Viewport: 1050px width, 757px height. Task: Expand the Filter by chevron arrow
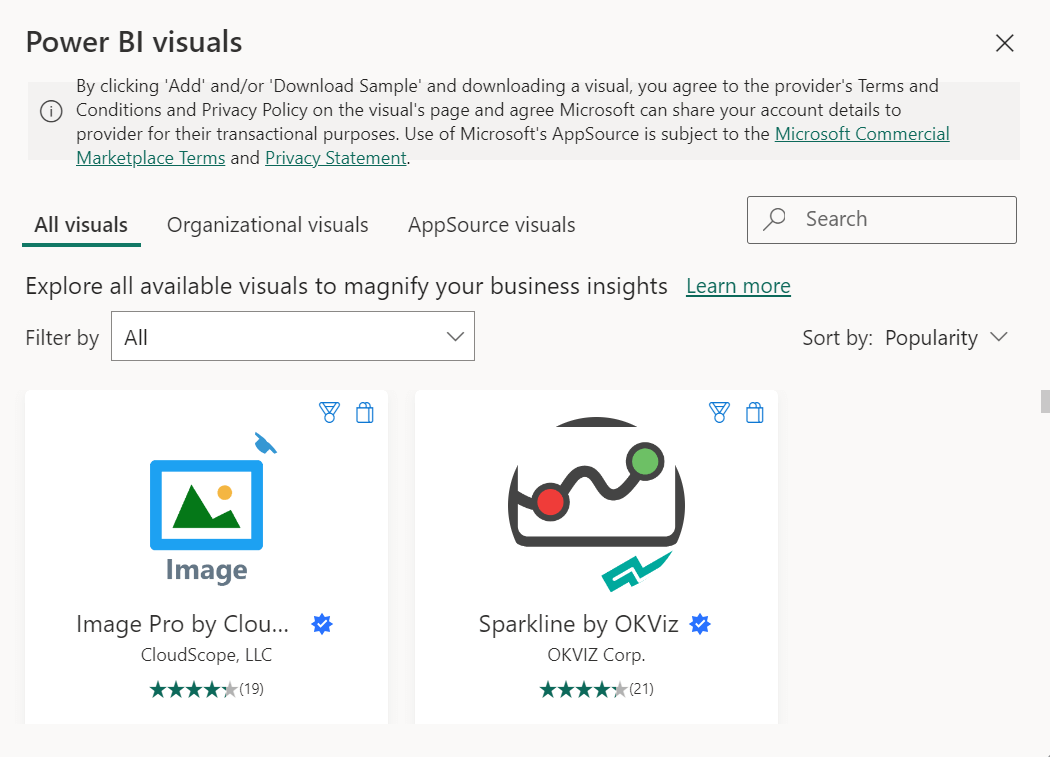[x=455, y=336]
